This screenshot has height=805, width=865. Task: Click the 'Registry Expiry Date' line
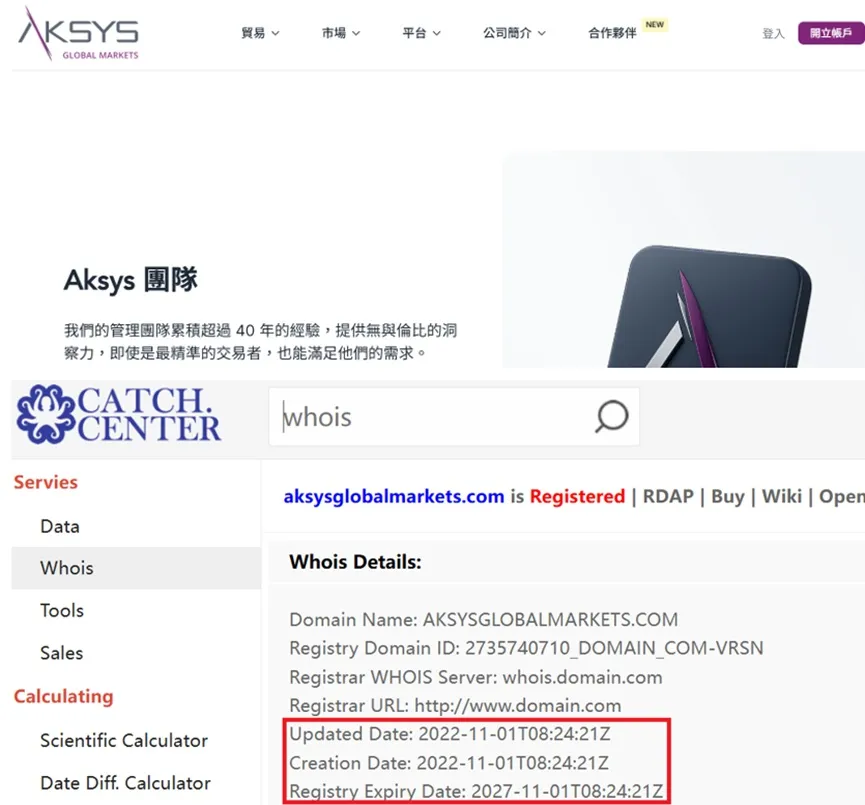click(476, 791)
